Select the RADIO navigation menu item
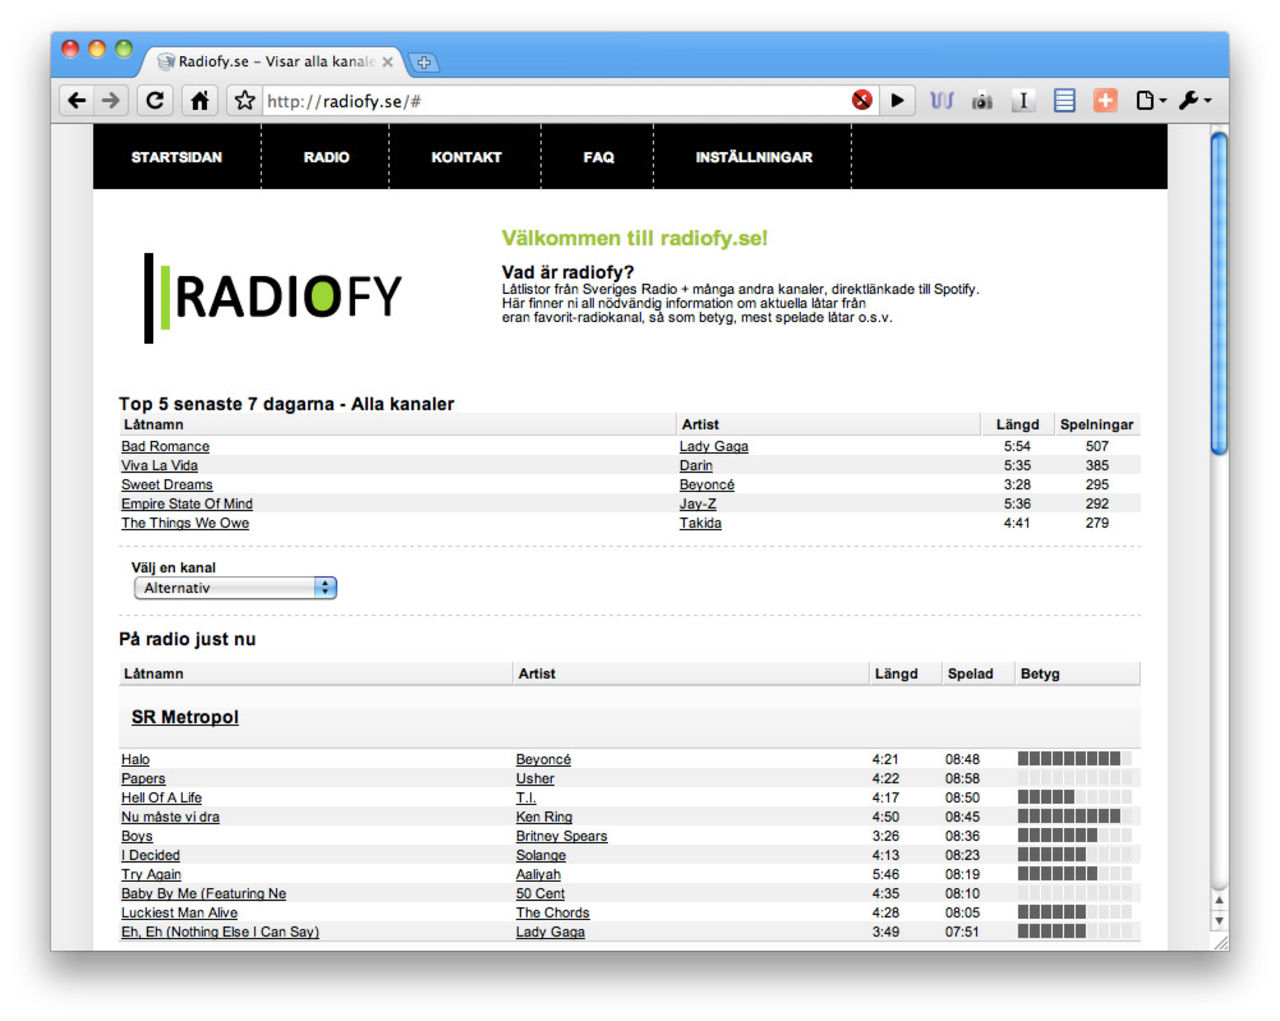 (324, 157)
